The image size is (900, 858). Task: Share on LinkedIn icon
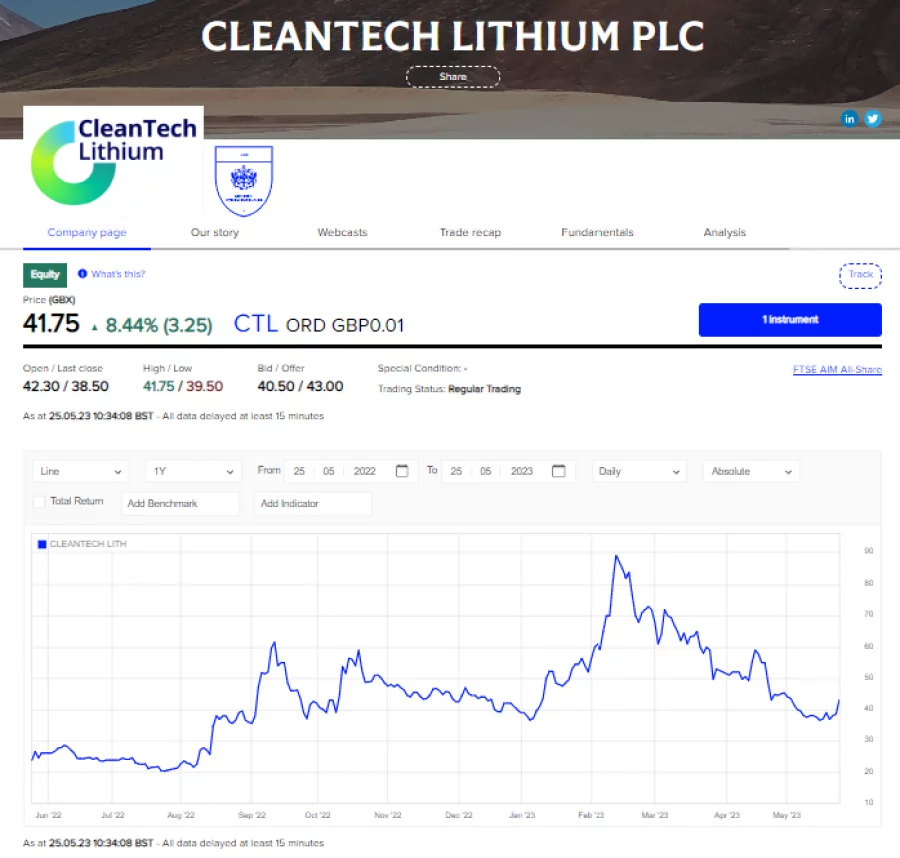click(849, 119)
